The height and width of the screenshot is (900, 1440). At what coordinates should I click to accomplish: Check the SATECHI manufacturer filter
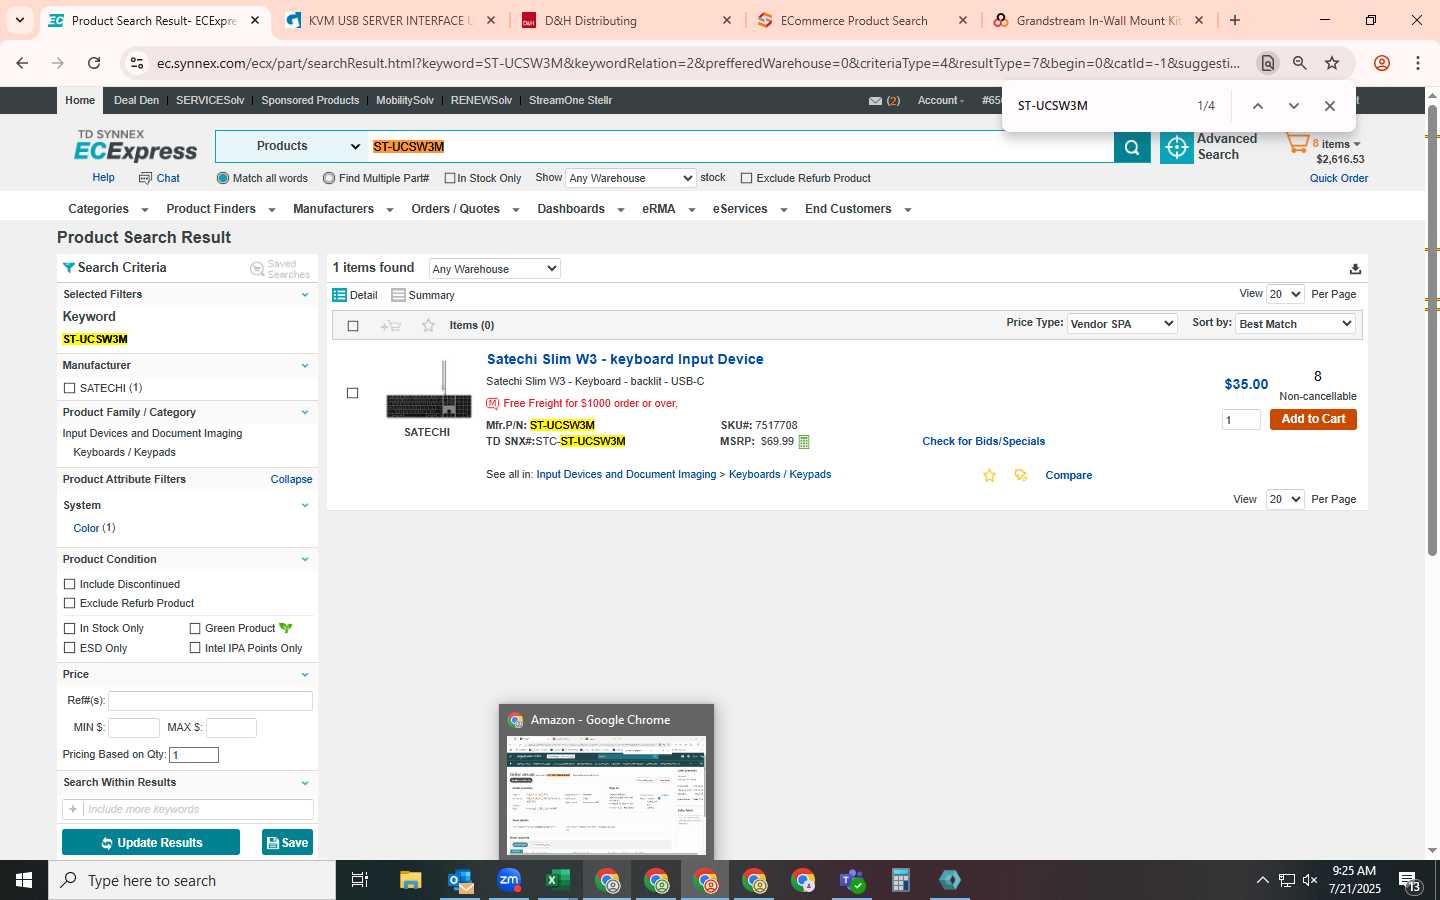pos(69,388)
